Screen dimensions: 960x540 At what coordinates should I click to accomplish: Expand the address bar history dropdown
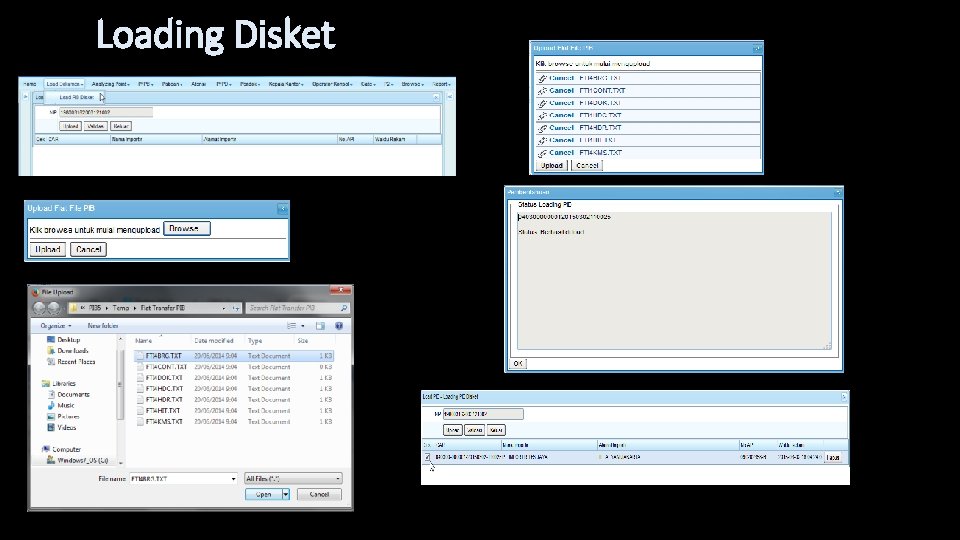[x=223, y=308]
